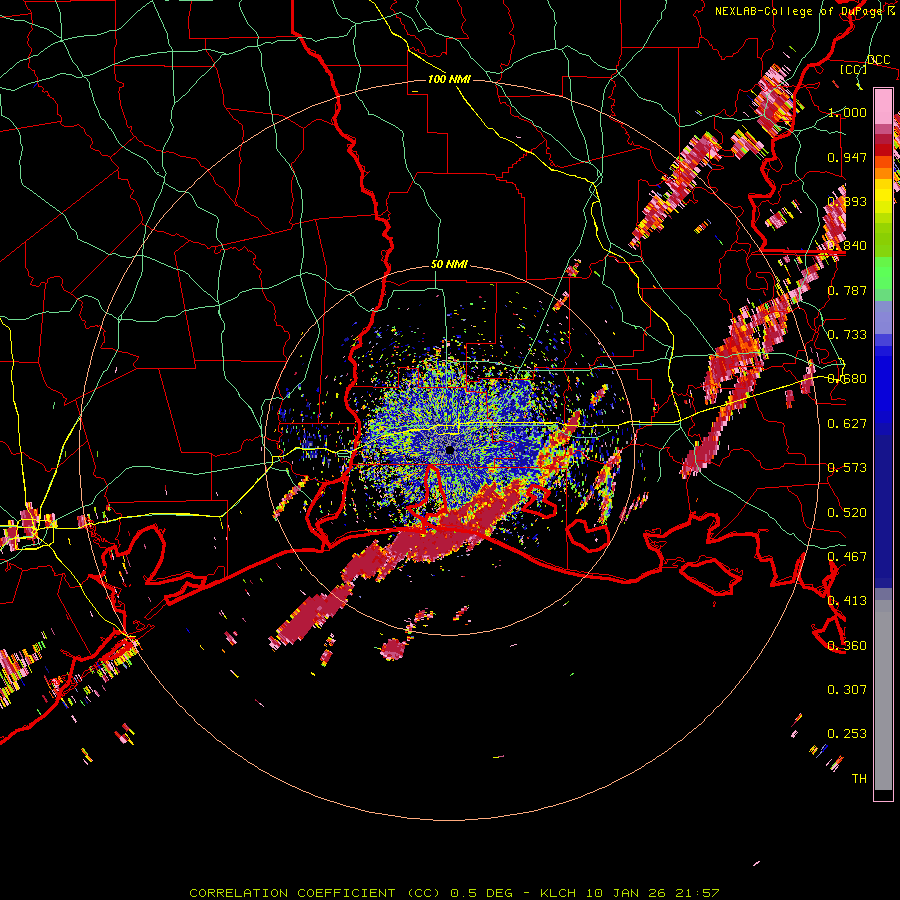Click the KLCH 10 JAN 26 21:57 timestamp
Screen dimensions: 900x900
point(630,893)
